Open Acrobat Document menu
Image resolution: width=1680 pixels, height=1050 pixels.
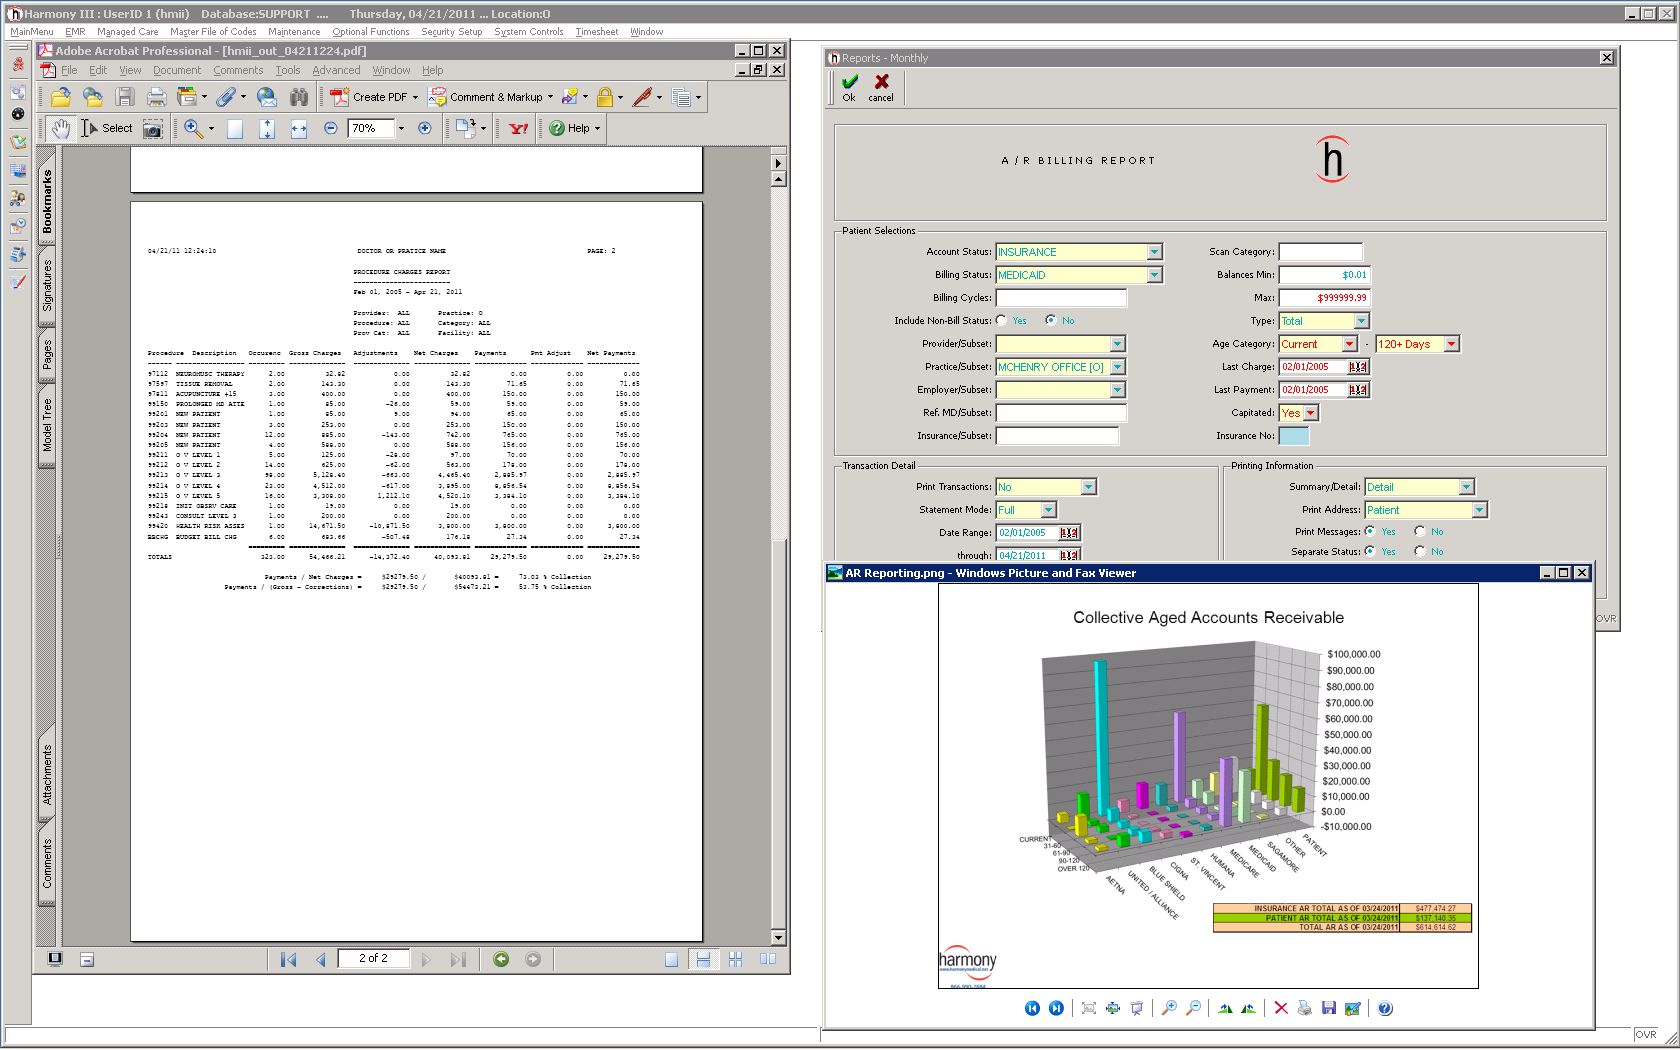point(177,70)
